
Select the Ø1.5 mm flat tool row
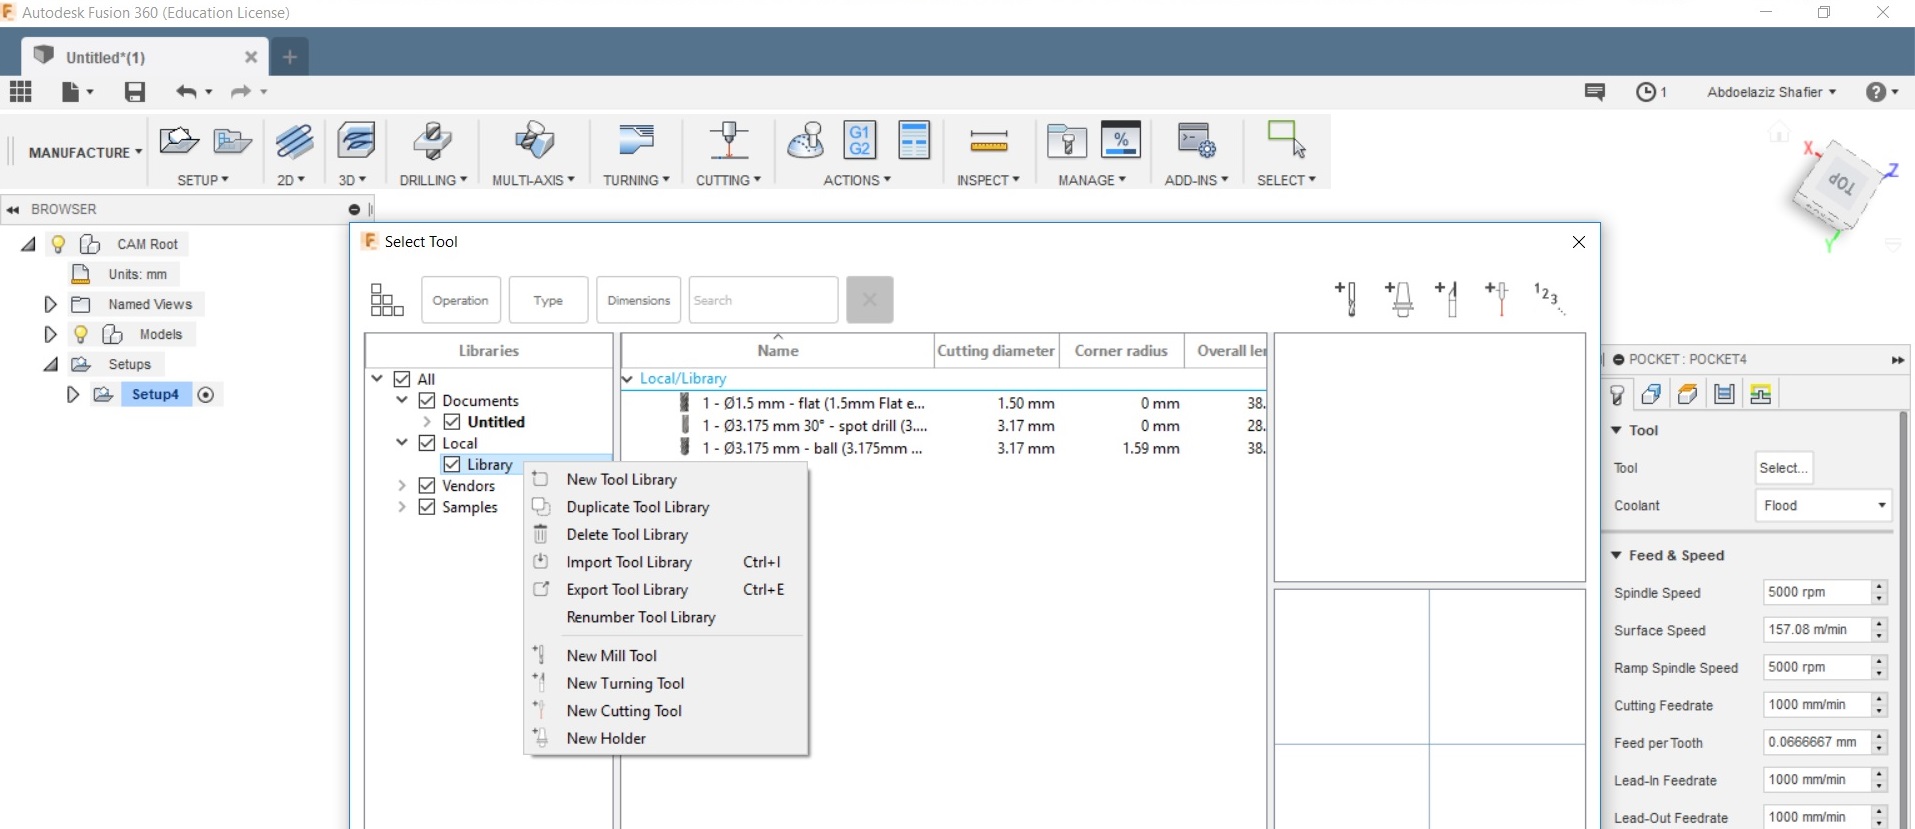point(943,403)
